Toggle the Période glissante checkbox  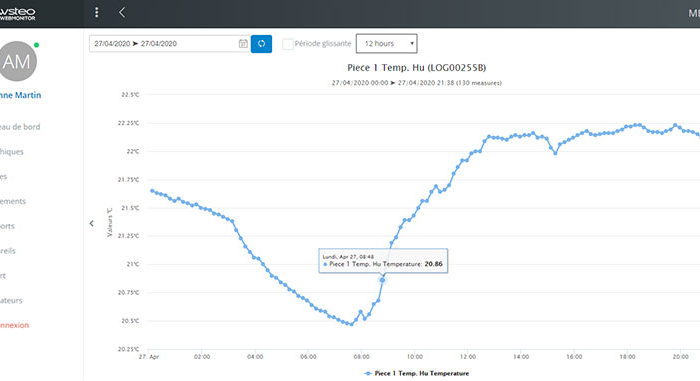point(288,44)
